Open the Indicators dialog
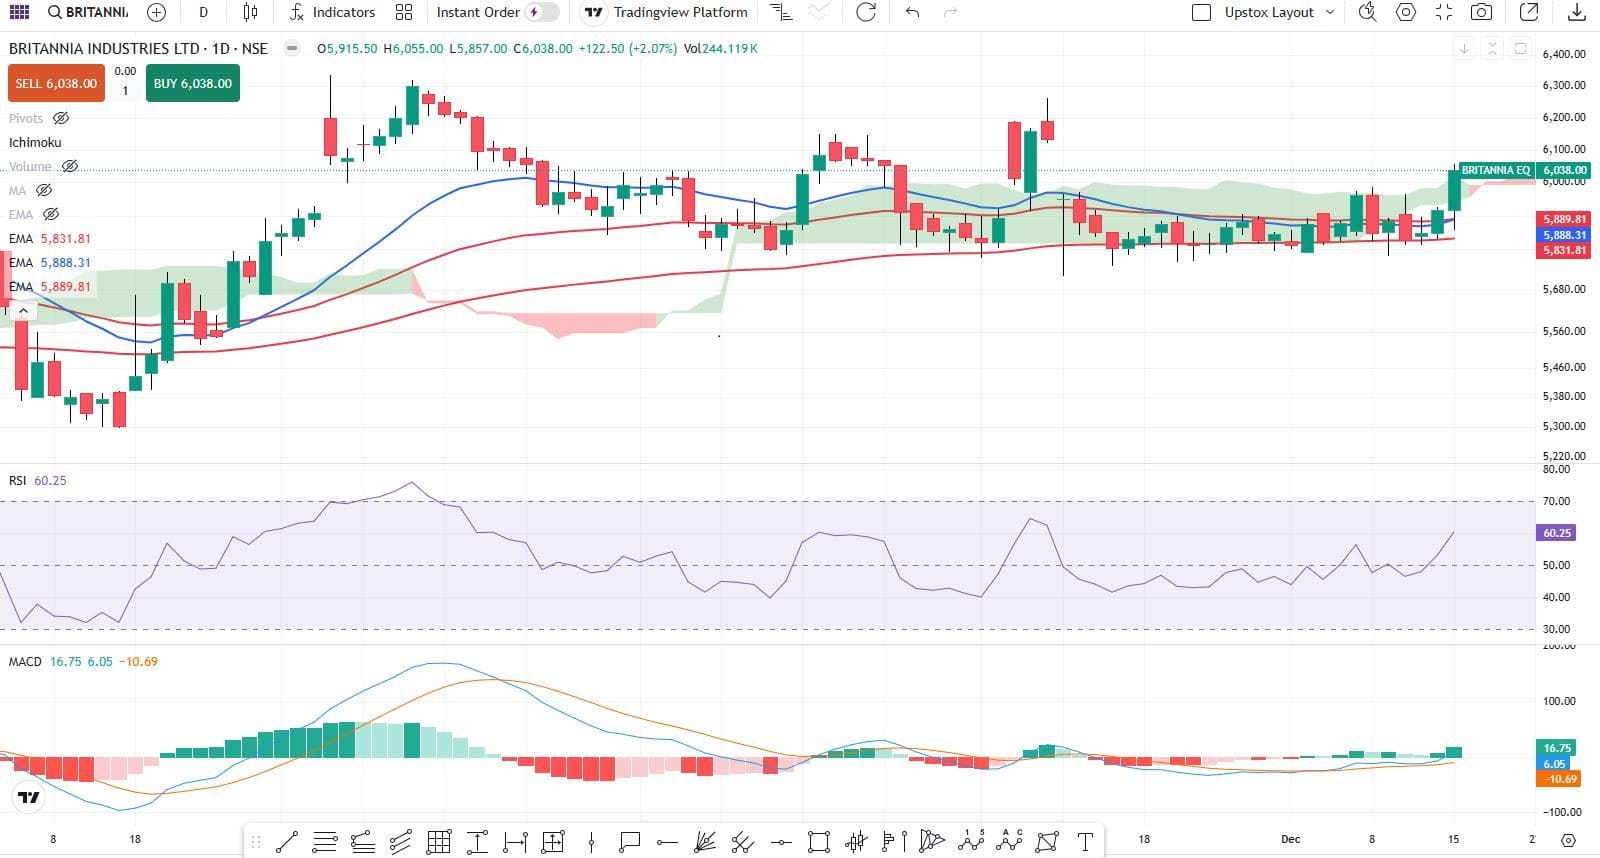This screenshot has height=858, width=1600. [332, 12]
